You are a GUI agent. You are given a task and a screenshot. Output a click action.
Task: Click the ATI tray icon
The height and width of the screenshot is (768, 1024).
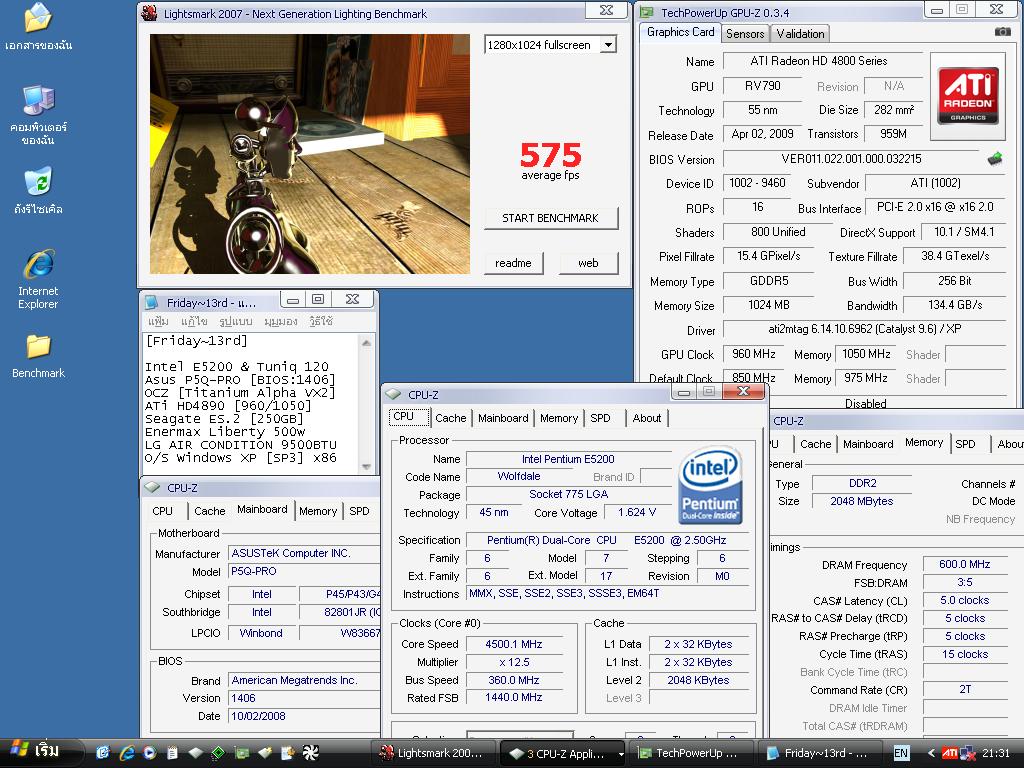click(950, 753)
